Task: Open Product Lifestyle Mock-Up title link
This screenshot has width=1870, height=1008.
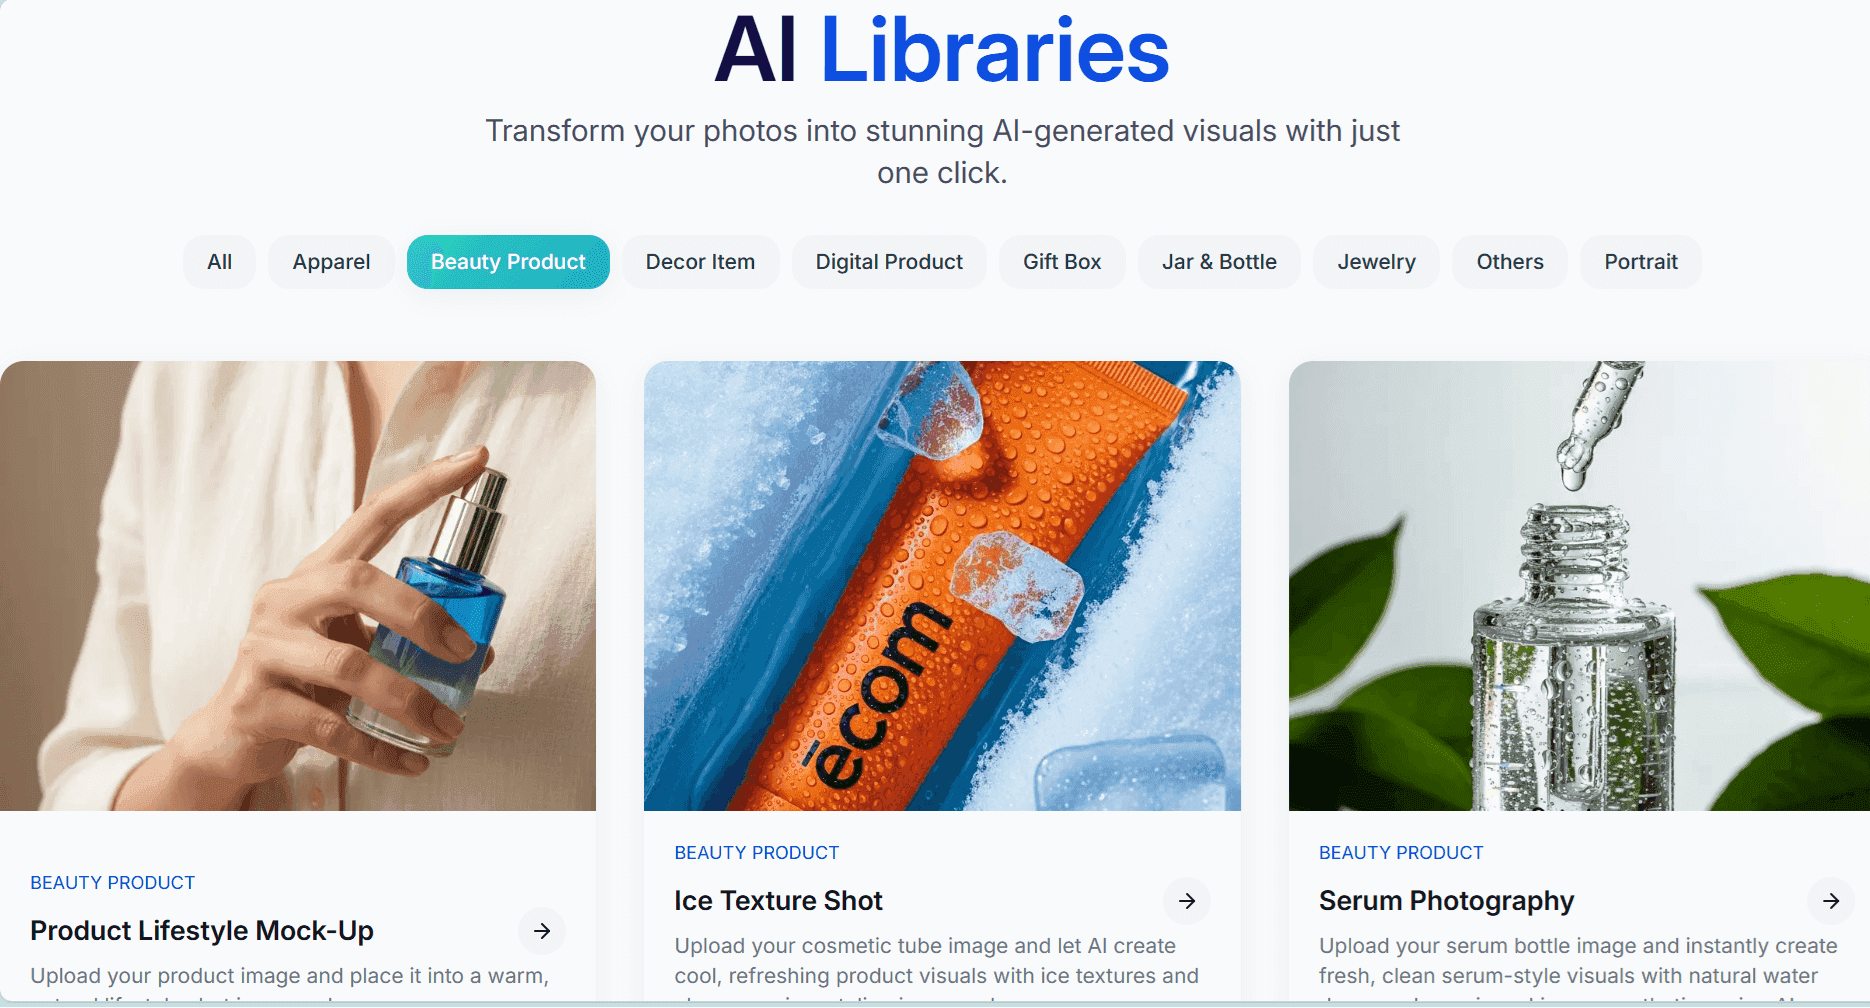Action: coord(202,931)
